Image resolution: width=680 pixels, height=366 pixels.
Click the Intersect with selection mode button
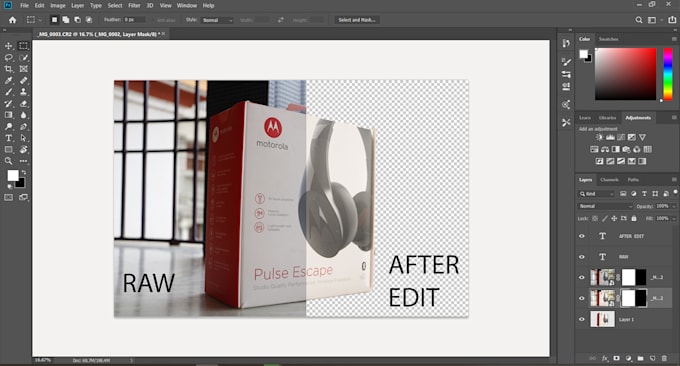tap(89, 20)
